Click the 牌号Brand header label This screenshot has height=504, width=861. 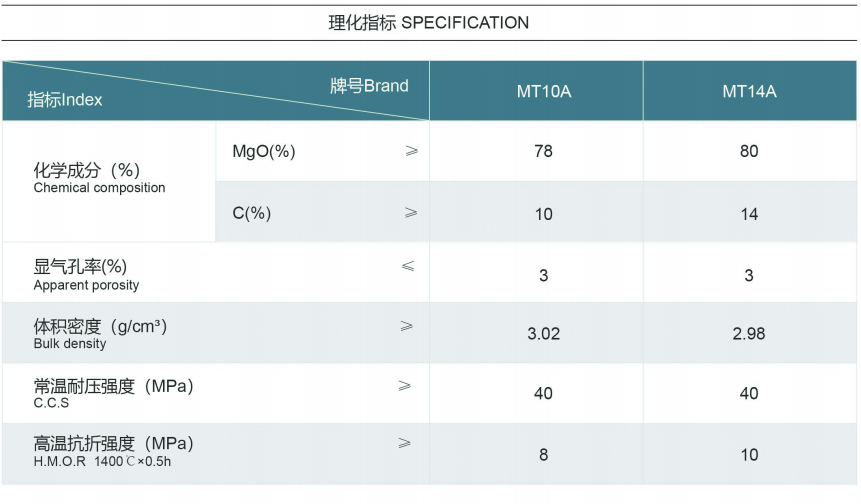coord(369,85)
